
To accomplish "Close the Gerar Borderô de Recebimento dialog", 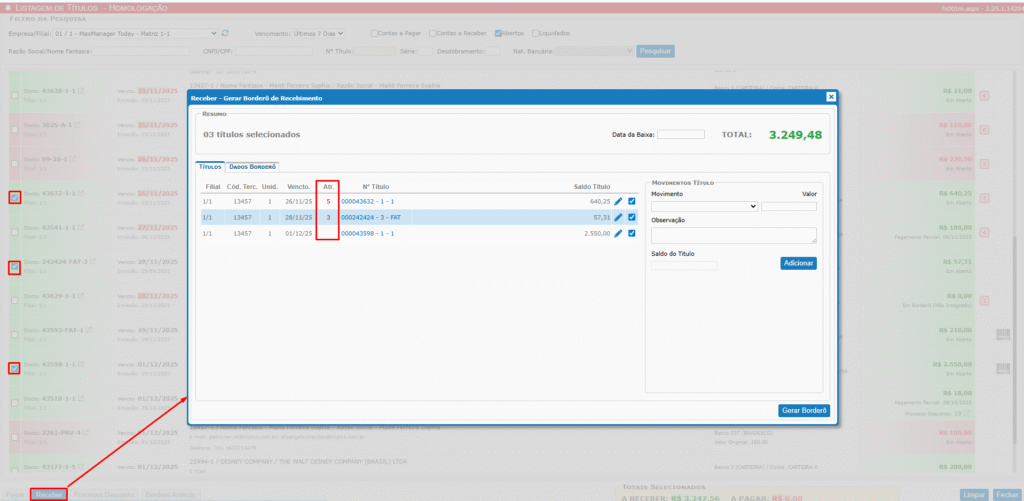I will point(830,97).
